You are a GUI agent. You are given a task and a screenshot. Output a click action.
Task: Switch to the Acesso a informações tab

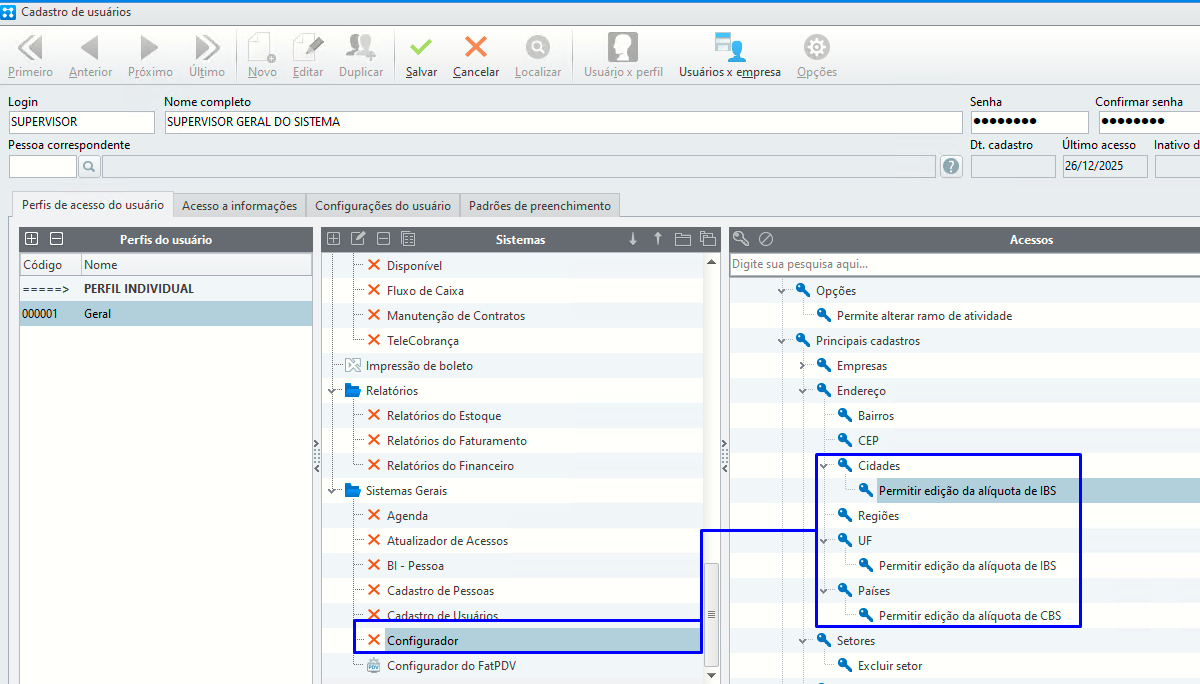239,206
